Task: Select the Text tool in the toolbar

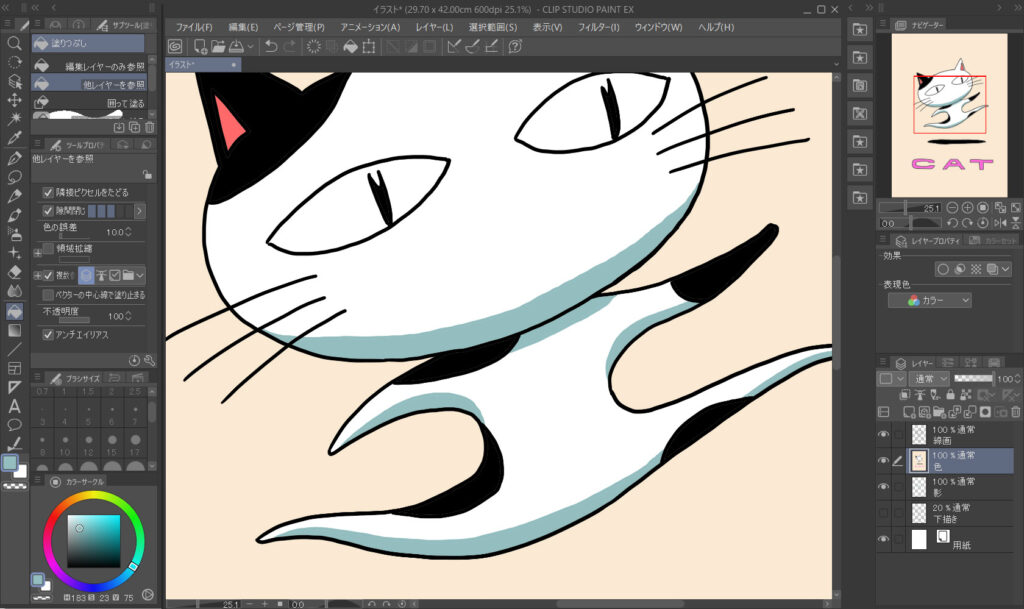Action: point(15,406)
